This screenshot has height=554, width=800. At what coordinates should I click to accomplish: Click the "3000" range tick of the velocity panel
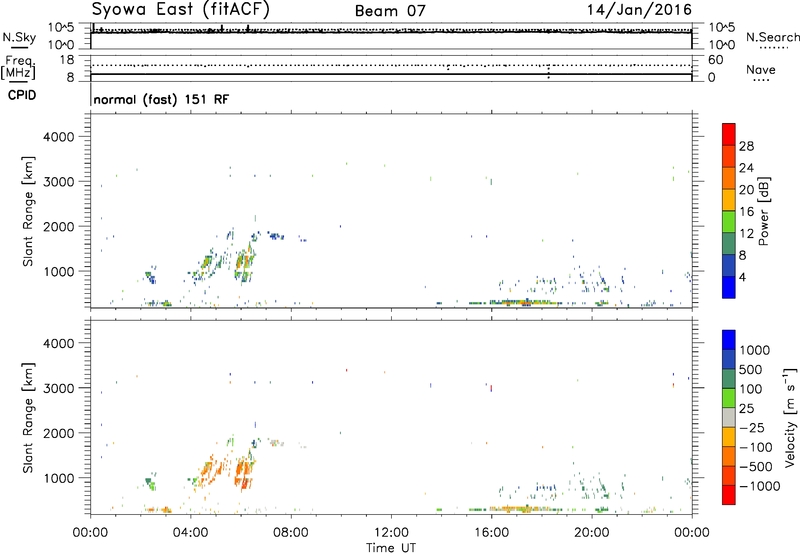pyautogui.click(x=59, y=388)
